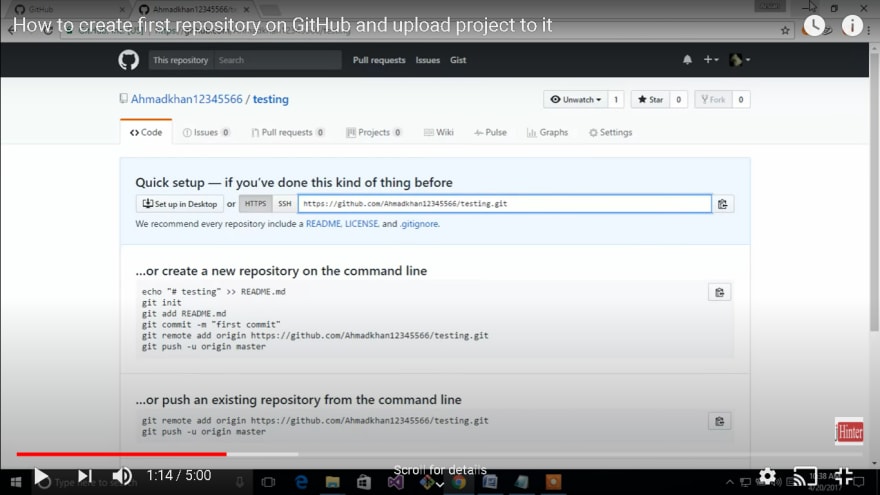Open File Explorer from taskbar
The image size is (880, 495).
(x=333, y=482)
